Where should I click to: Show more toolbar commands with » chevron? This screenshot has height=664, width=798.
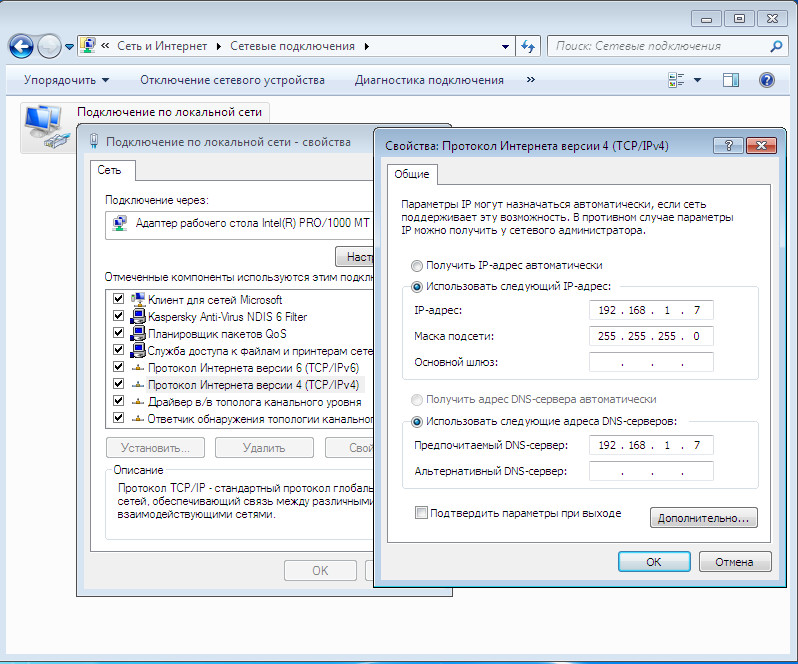click(x=531, y=79)
